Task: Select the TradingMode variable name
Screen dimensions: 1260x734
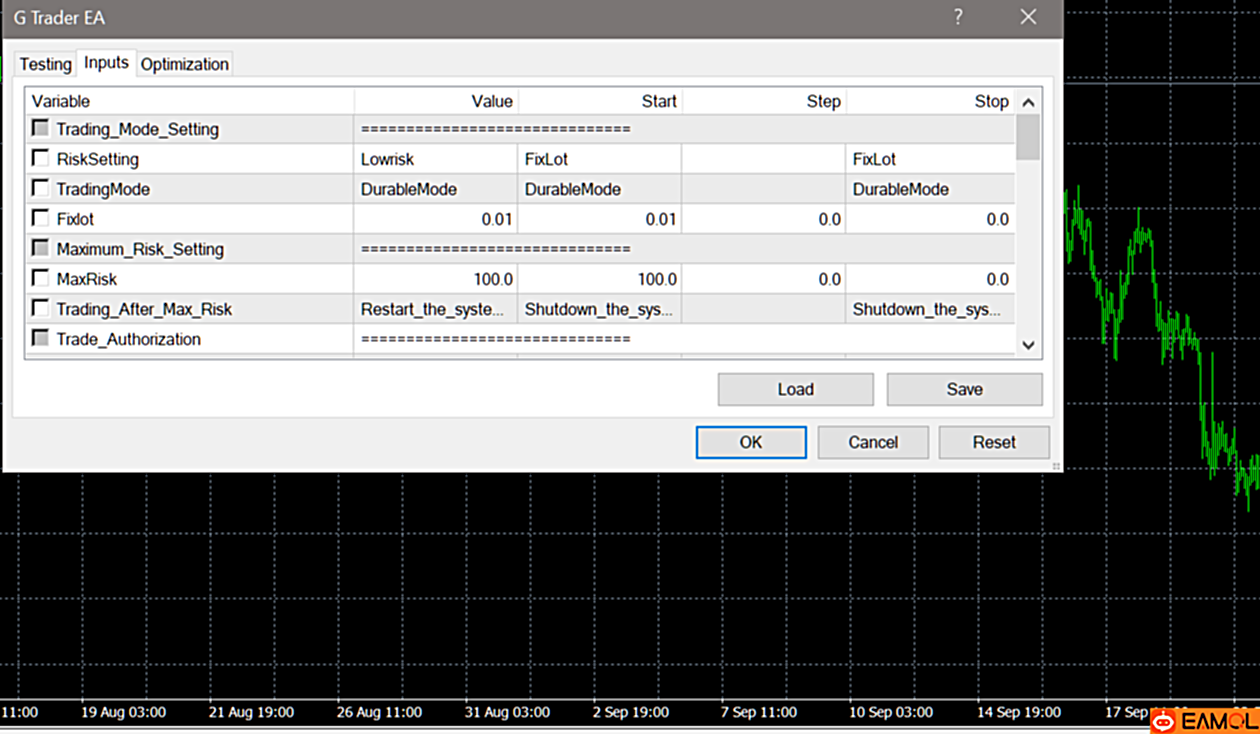Action: [x=103, y=189]
